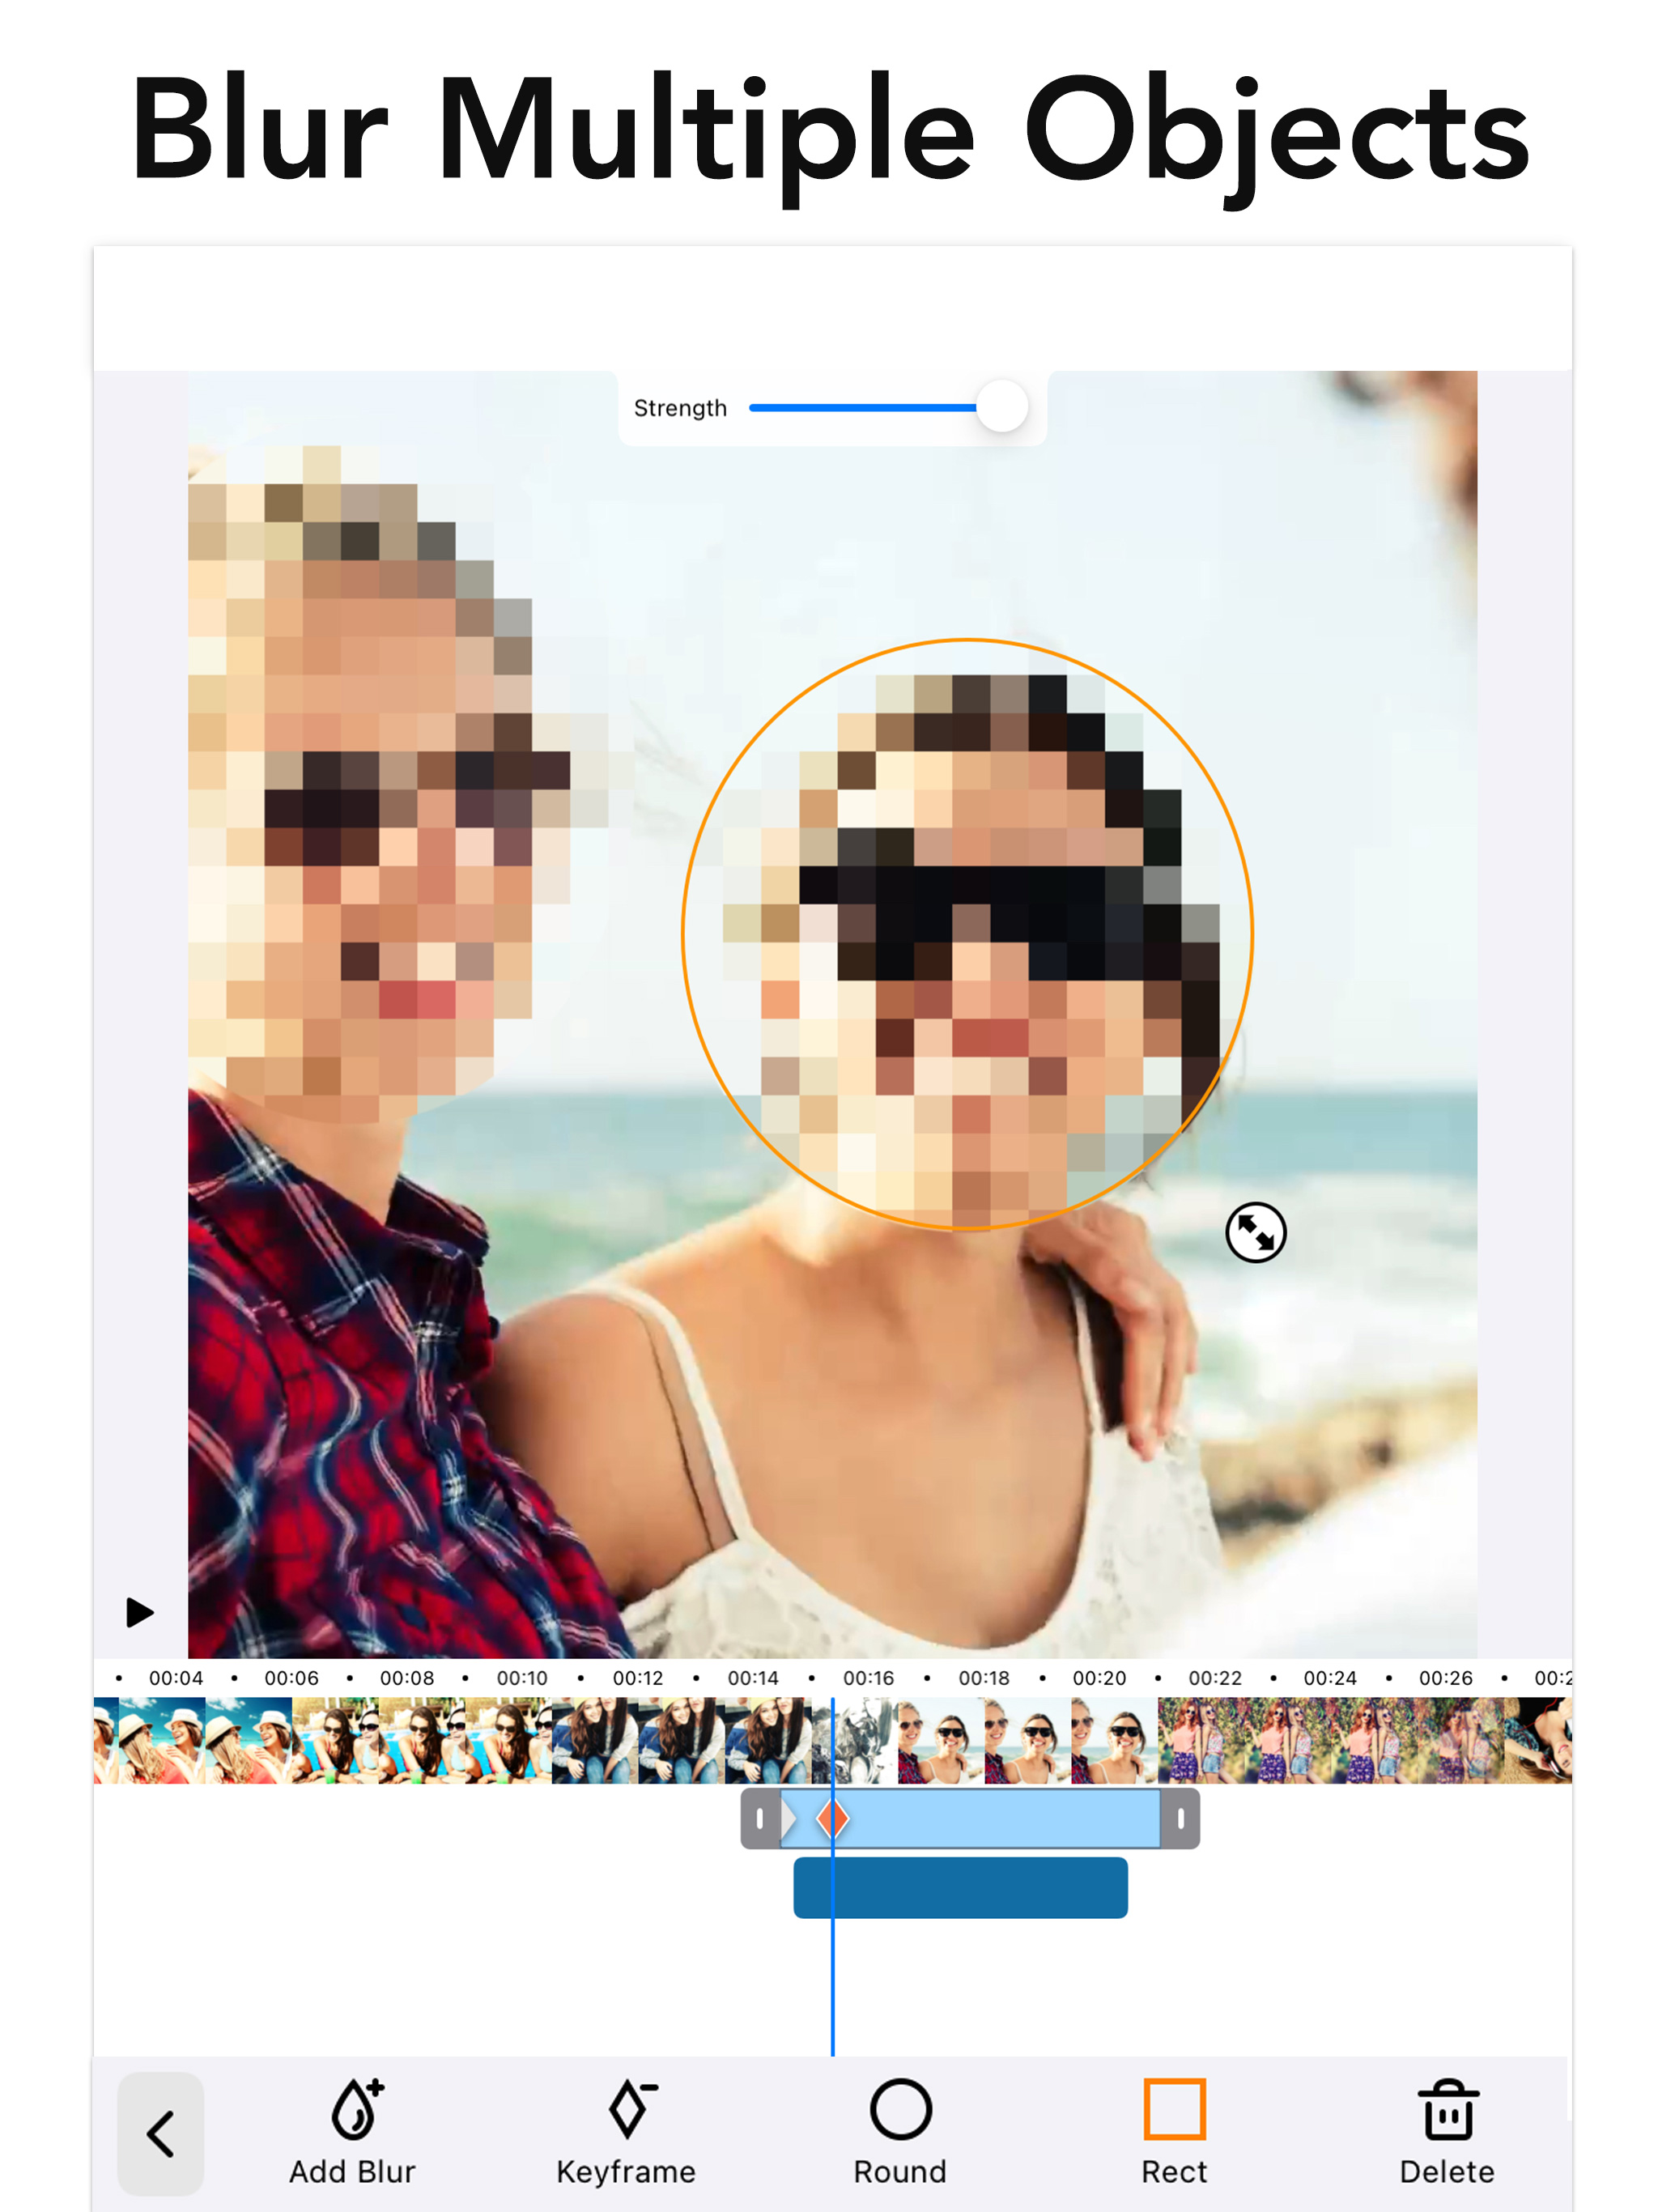Click the right trim handle of blur segment
Image resolution: width=1658 pixels, height=2212 pixels.
click(x=1180, y=1818)
